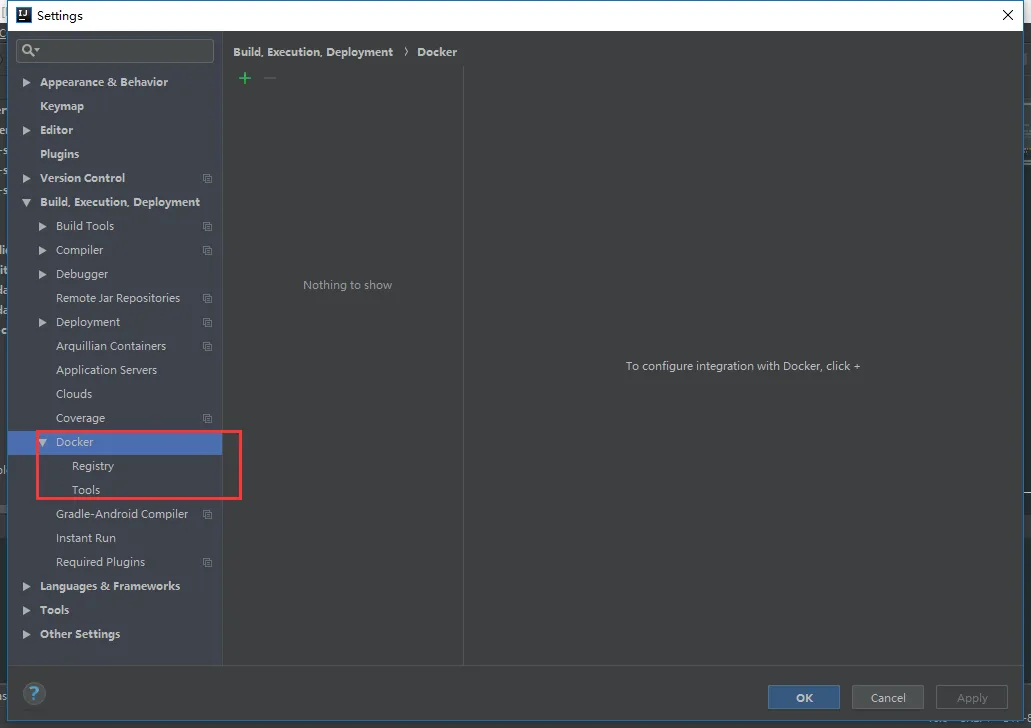Click the project-level icon beside Compiler

(207, 251)
